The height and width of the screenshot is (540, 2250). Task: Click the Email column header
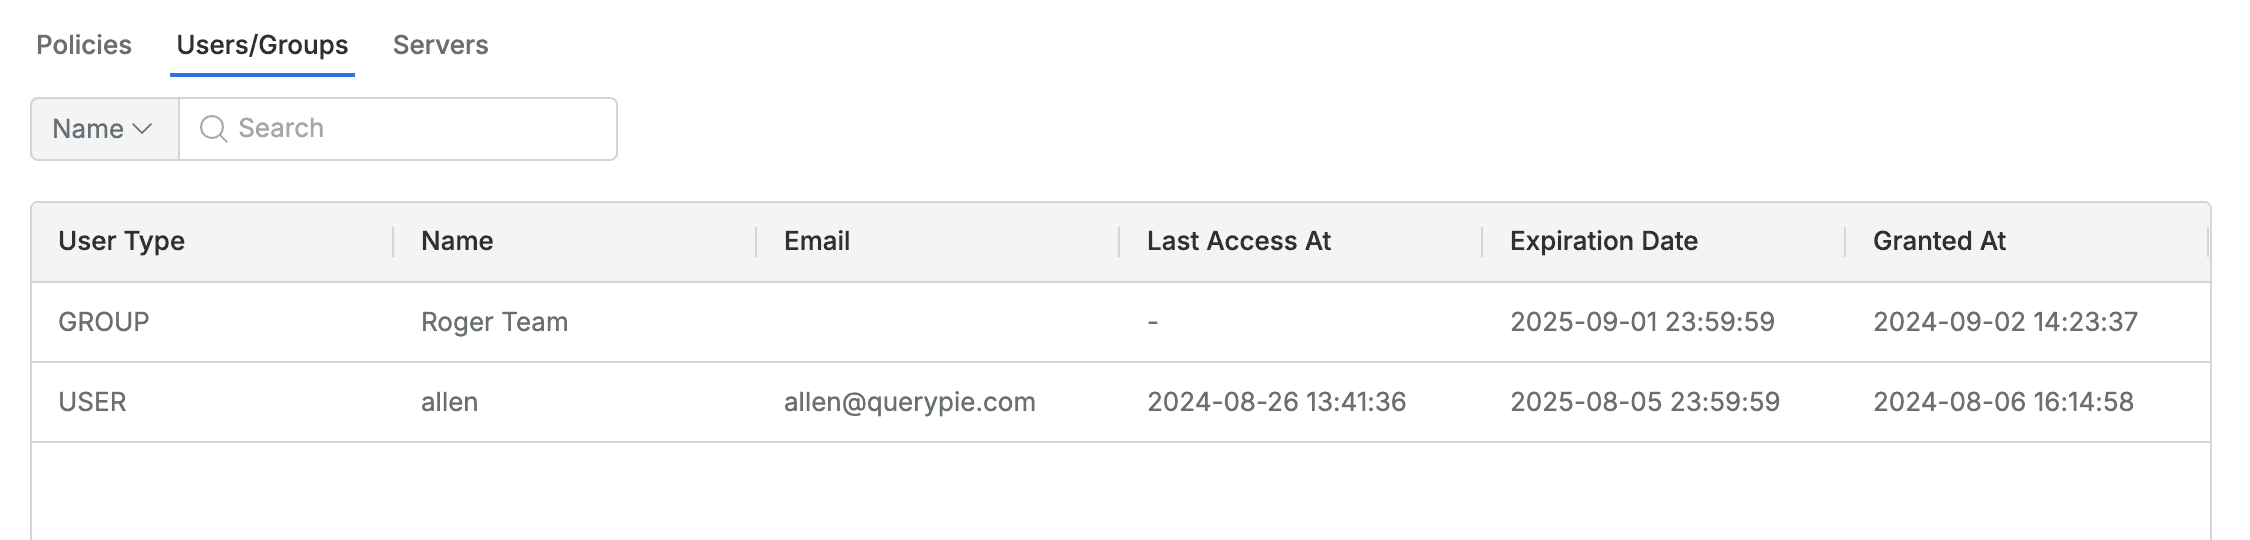(x=817, y=241)
